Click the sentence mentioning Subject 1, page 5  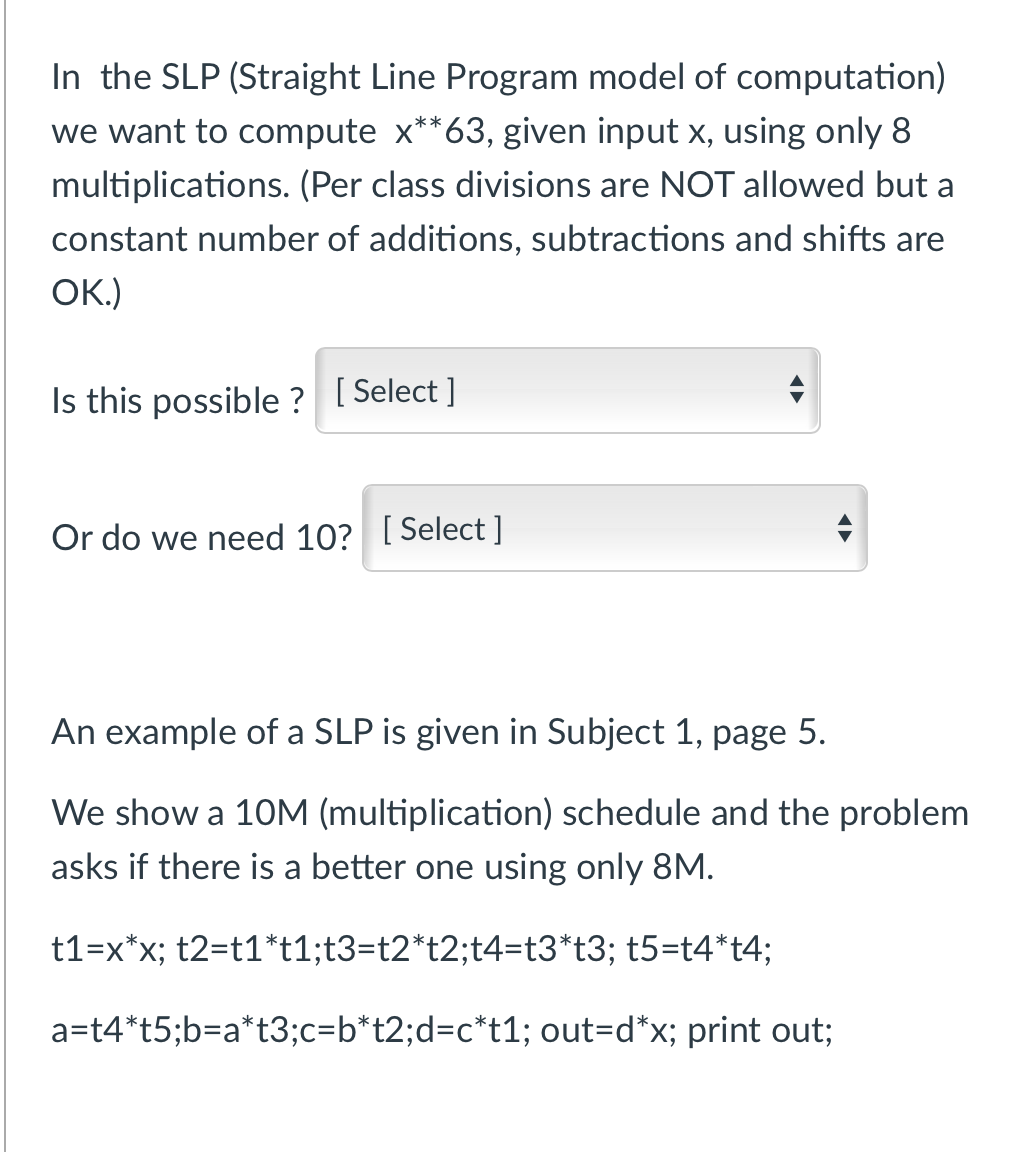437,732
